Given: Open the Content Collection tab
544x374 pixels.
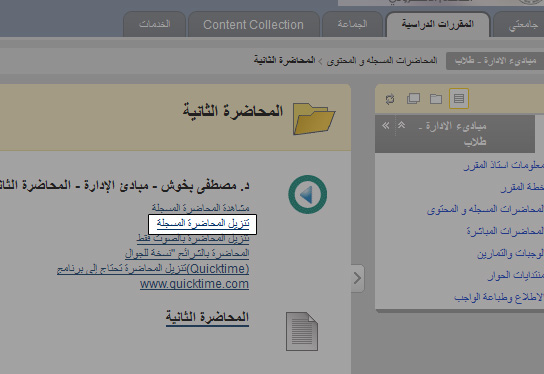Looking at the screenshot, I should pos(253,24).
